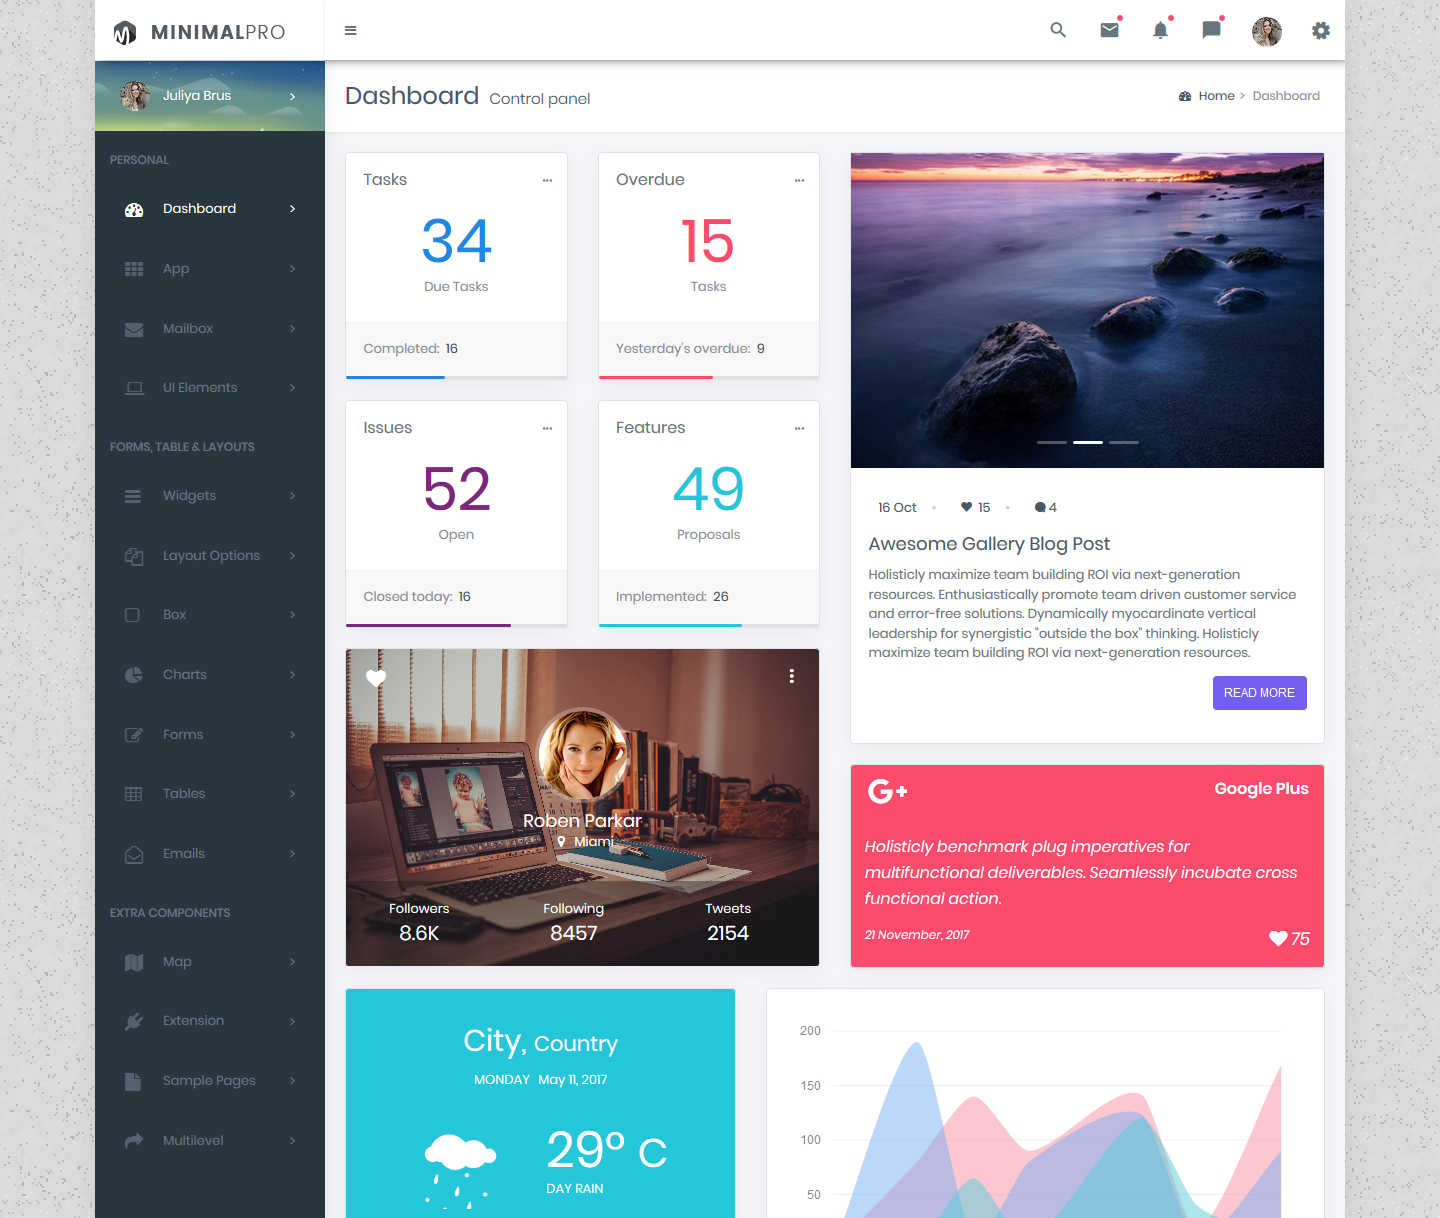Viewport: 1440px width, 1218px height.
Task: Click the user avatar in header
Action: pyautogui.click(x=1267, y=31)
